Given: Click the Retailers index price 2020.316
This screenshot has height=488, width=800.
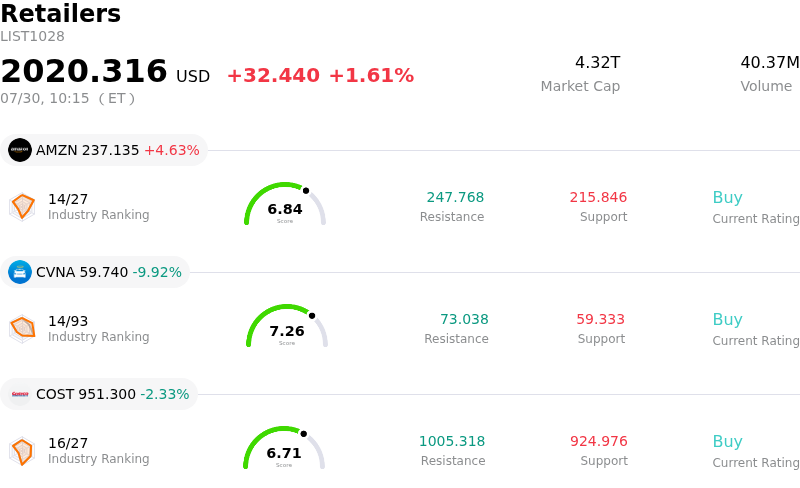Looking at the screenshot, I should [84, 70].
